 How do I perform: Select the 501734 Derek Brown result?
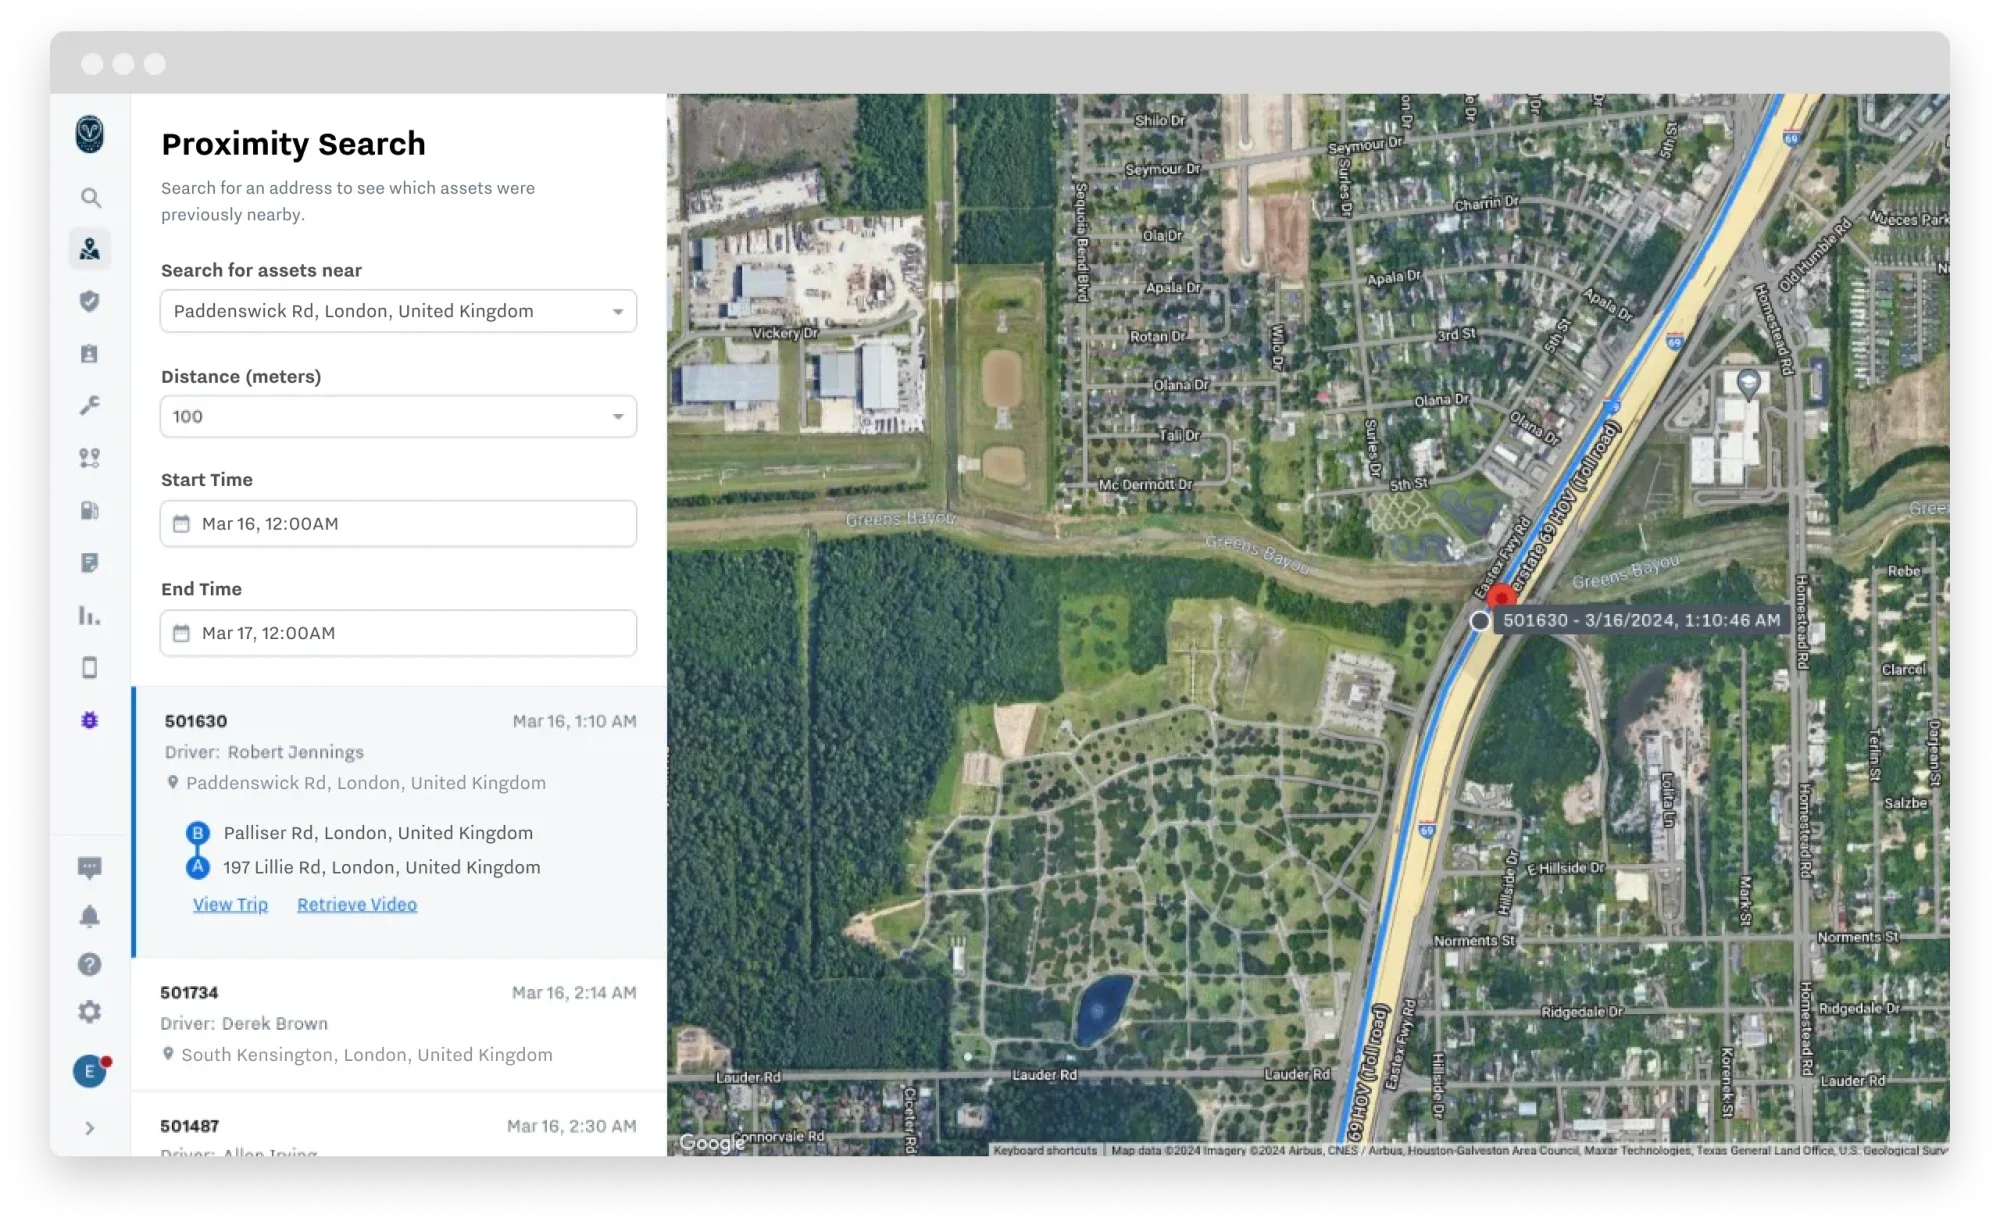point(398,1023)
